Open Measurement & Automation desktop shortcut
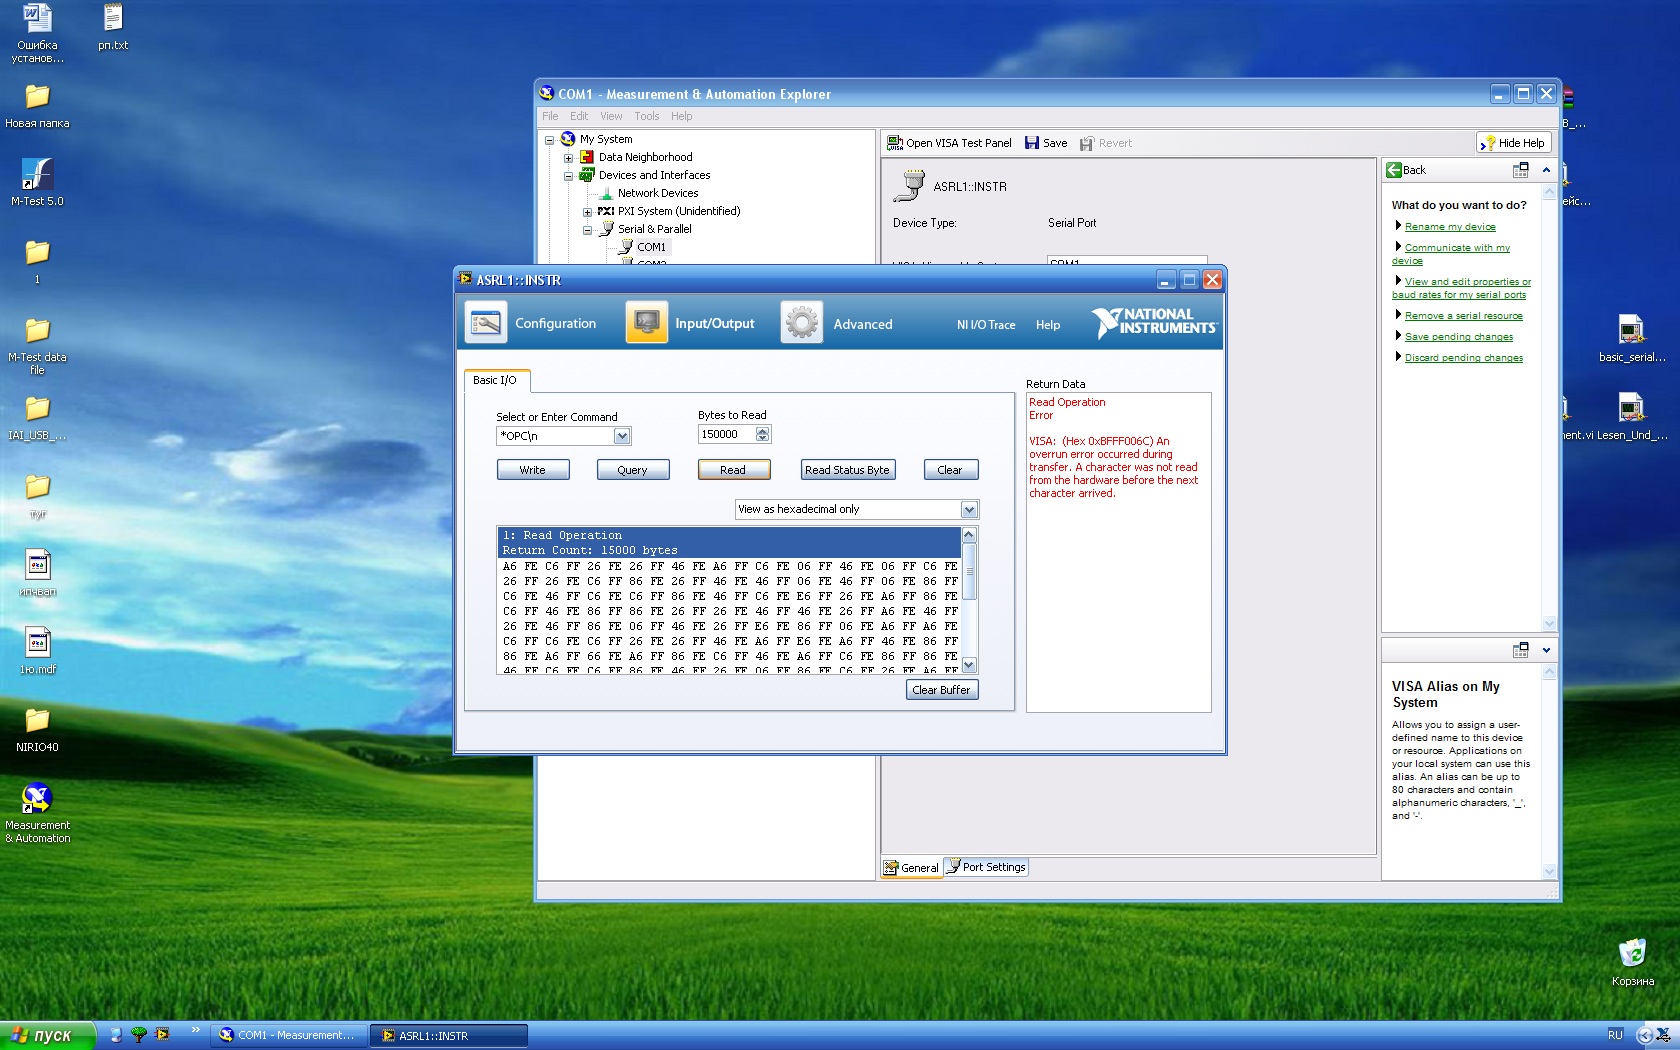The image size is (1680, 1050). click(x=37, y=798)
